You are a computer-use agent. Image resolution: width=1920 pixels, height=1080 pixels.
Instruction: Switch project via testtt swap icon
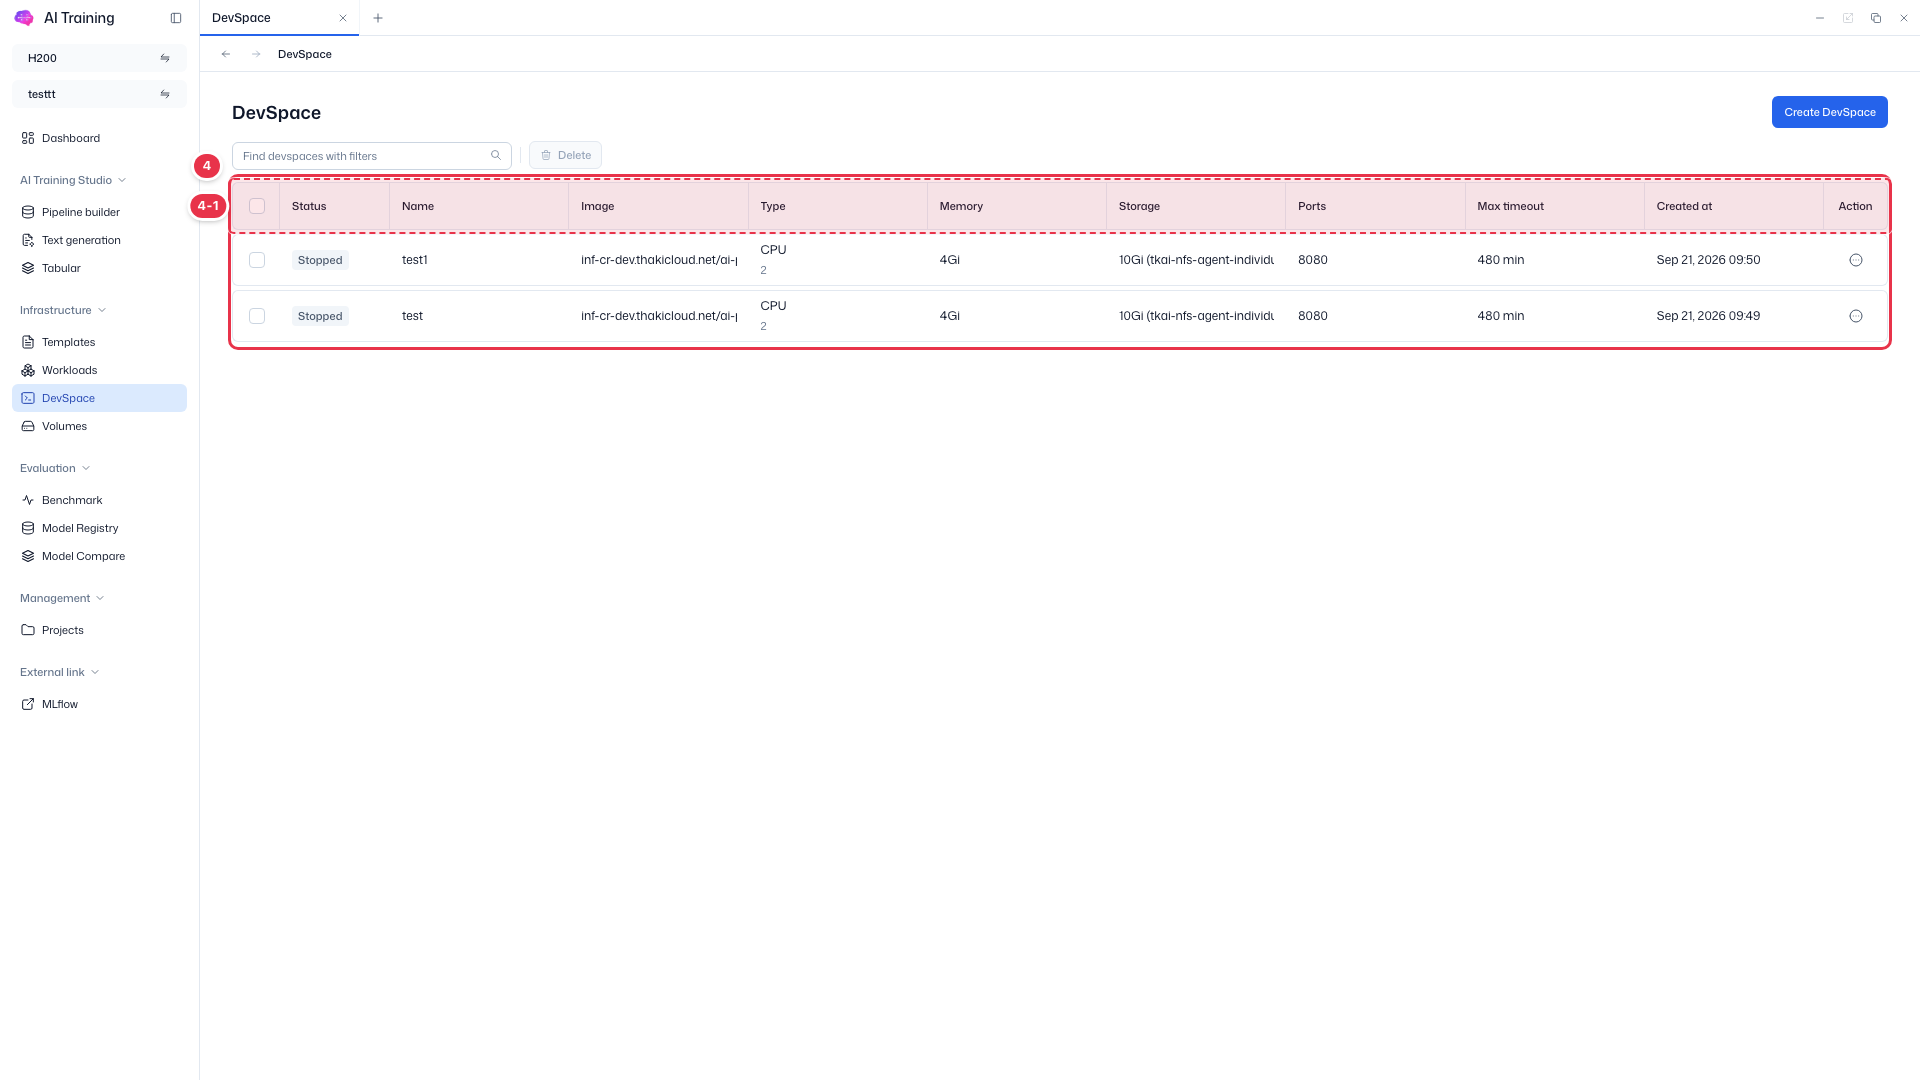pos(165,94)
